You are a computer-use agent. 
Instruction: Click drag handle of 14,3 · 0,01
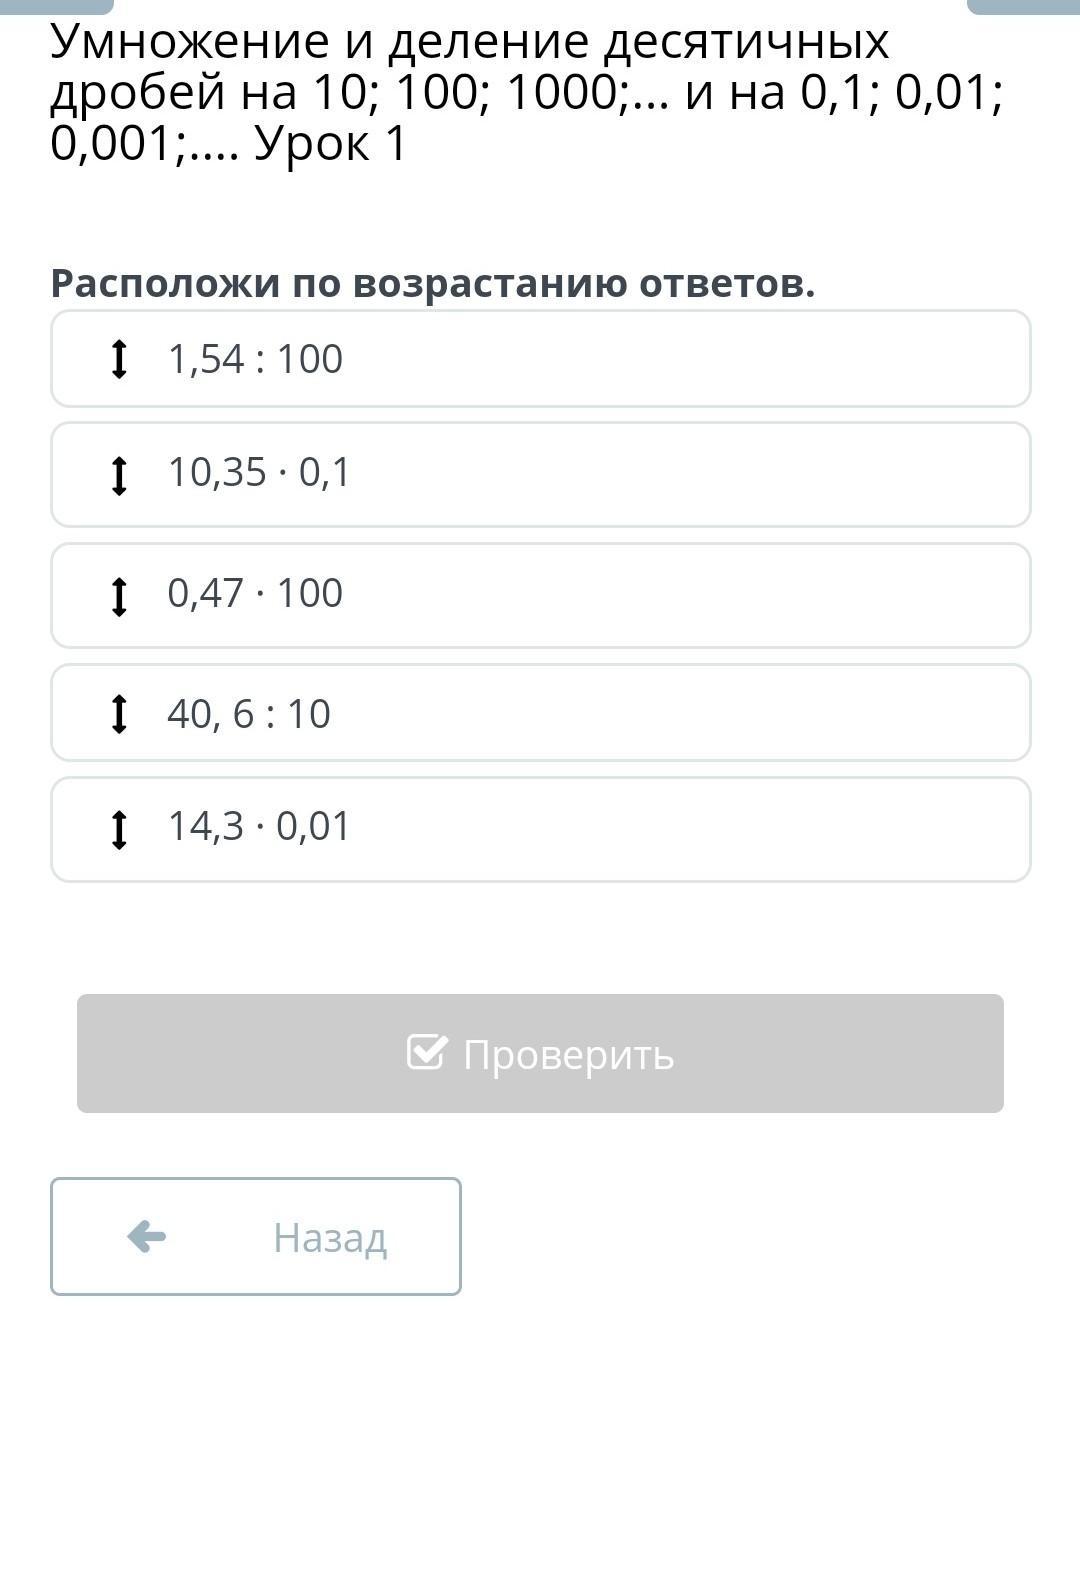(x=119, y=829)
